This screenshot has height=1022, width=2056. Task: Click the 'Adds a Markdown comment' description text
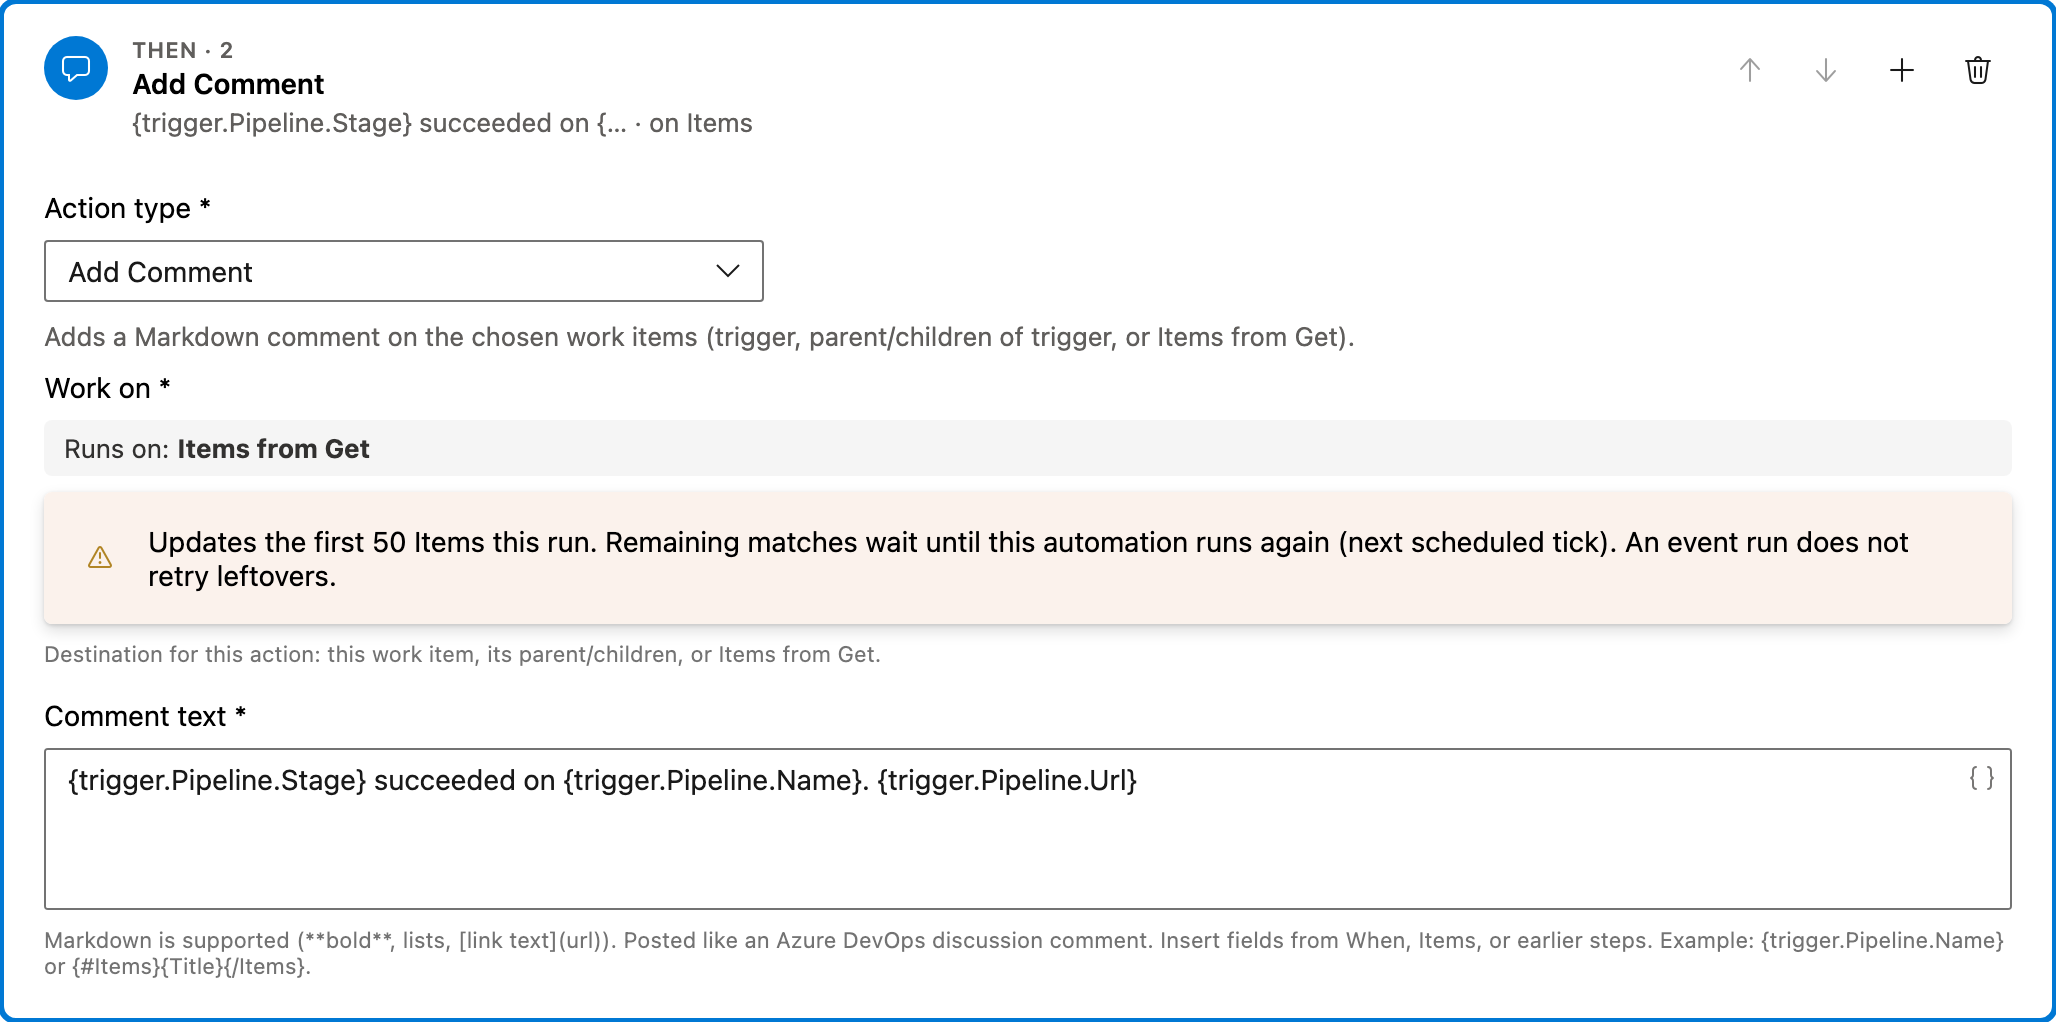coord(699,337)
